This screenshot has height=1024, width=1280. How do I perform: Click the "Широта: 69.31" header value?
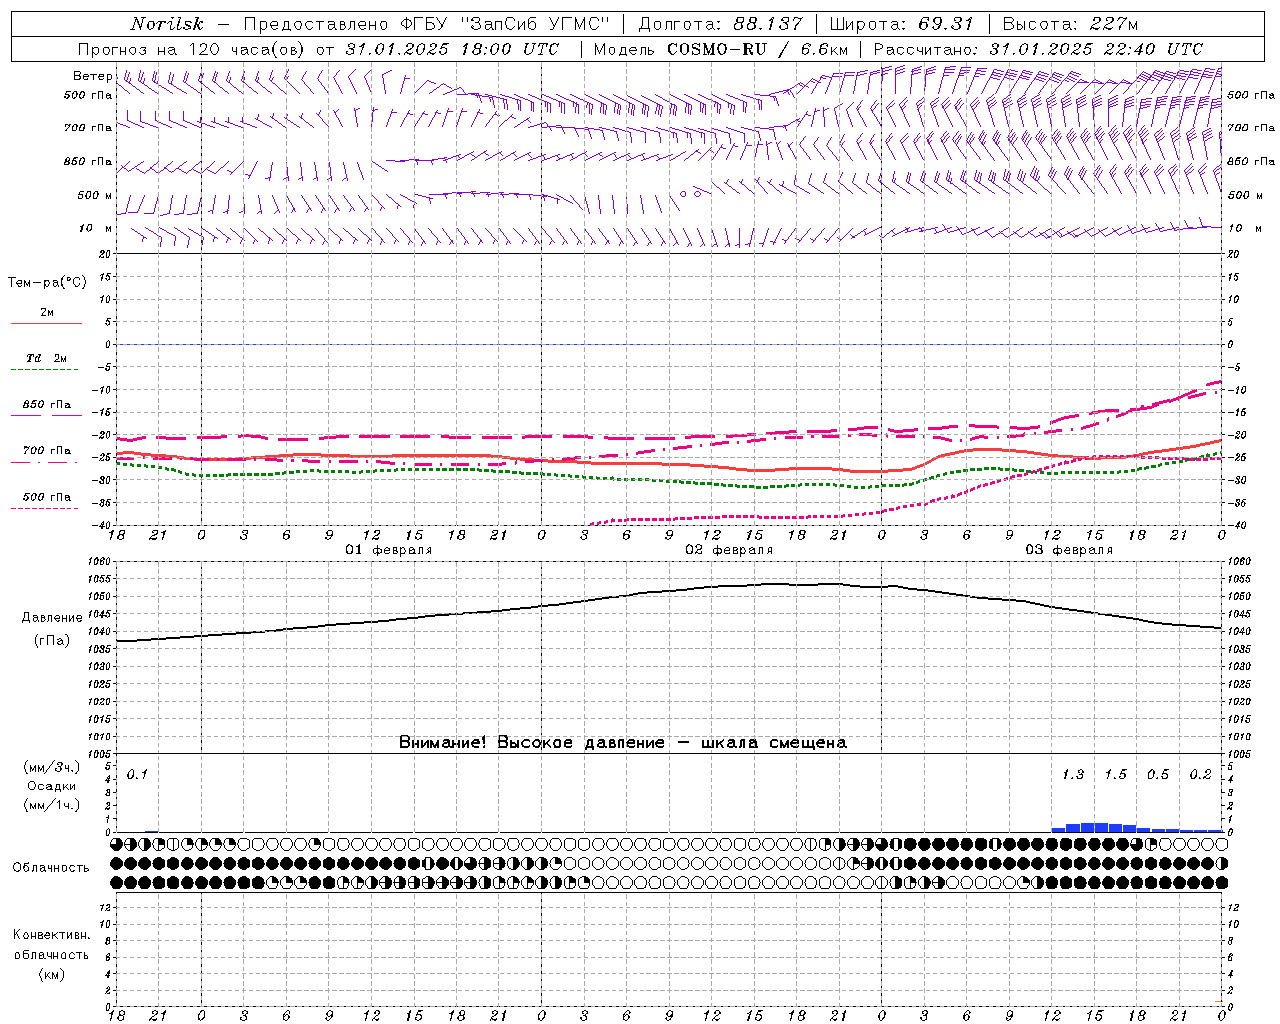[x=901, y=24]
